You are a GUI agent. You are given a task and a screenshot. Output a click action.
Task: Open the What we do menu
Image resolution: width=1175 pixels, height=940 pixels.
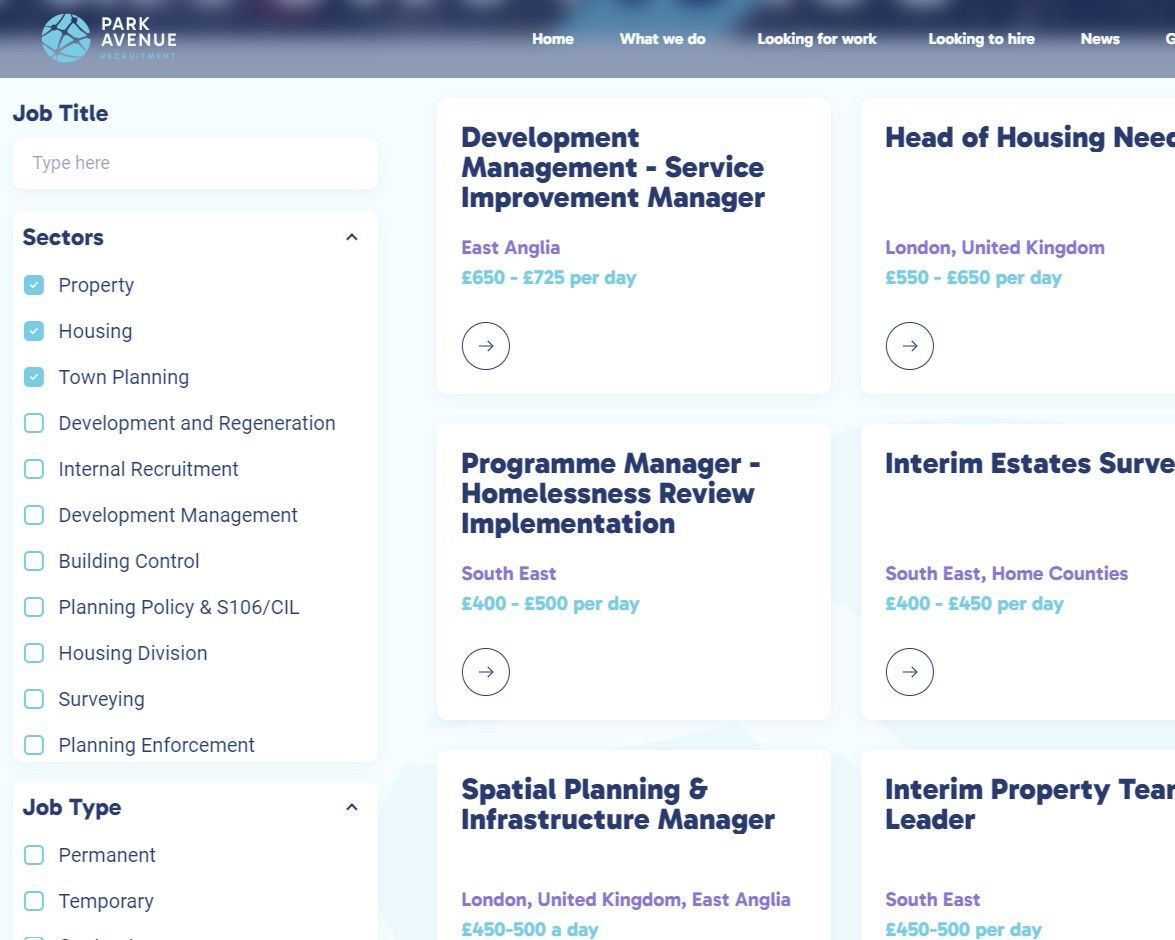point(662,39)
